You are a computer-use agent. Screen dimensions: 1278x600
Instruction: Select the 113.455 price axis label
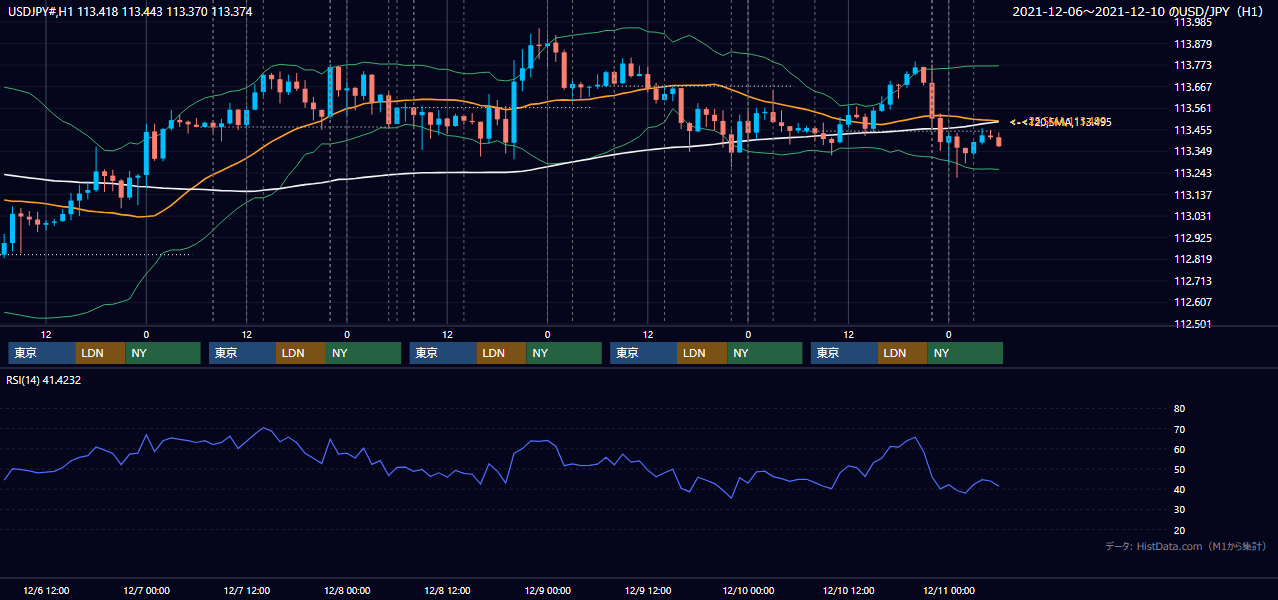(1193, 130)
